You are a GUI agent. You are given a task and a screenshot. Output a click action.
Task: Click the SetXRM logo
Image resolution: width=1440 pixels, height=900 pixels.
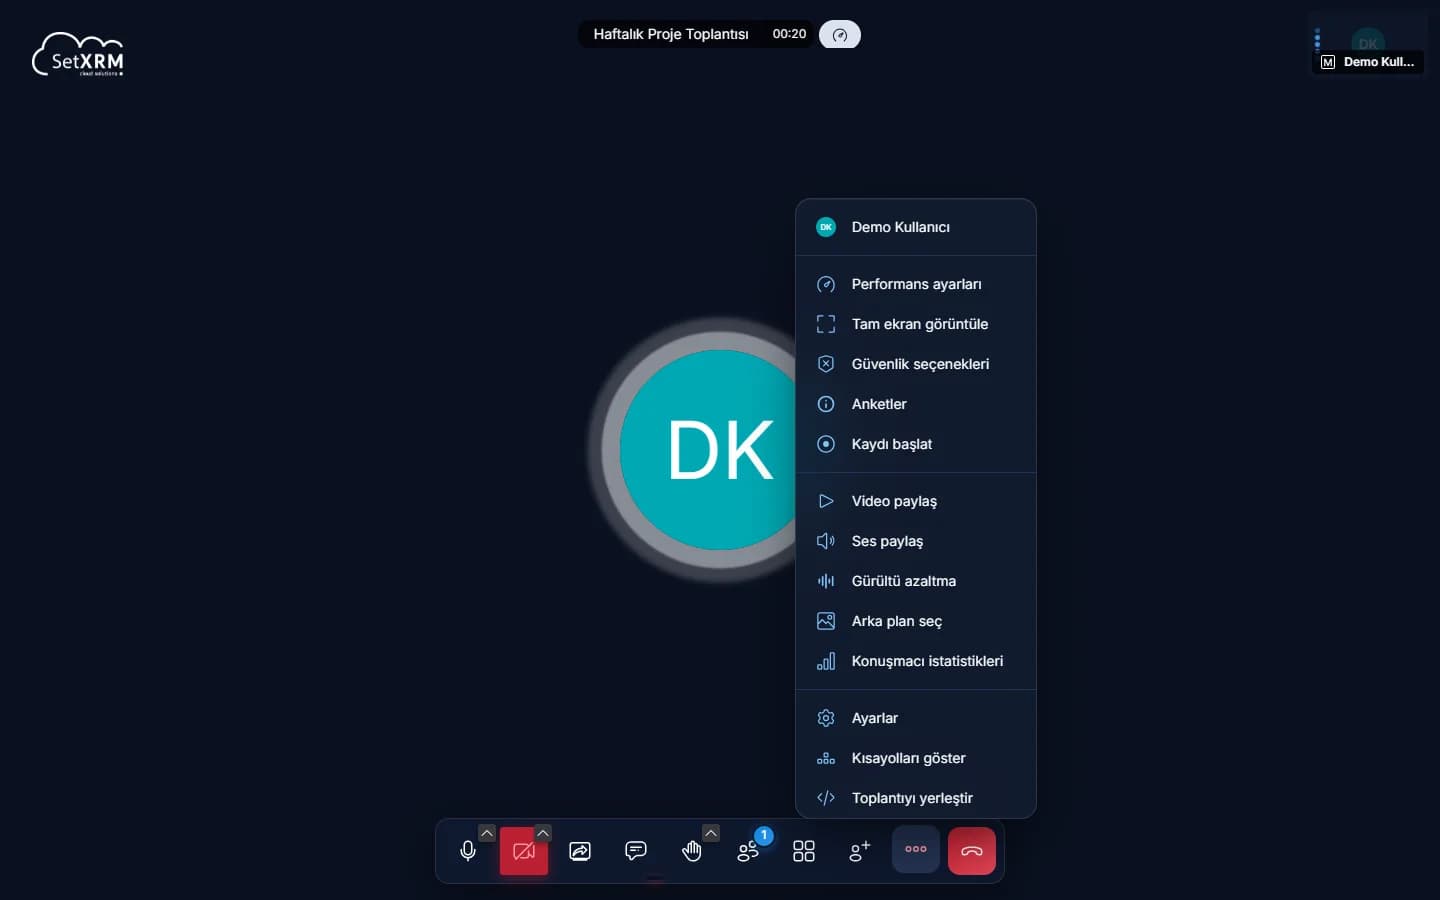pyautogui.click(x=78, y=55)
